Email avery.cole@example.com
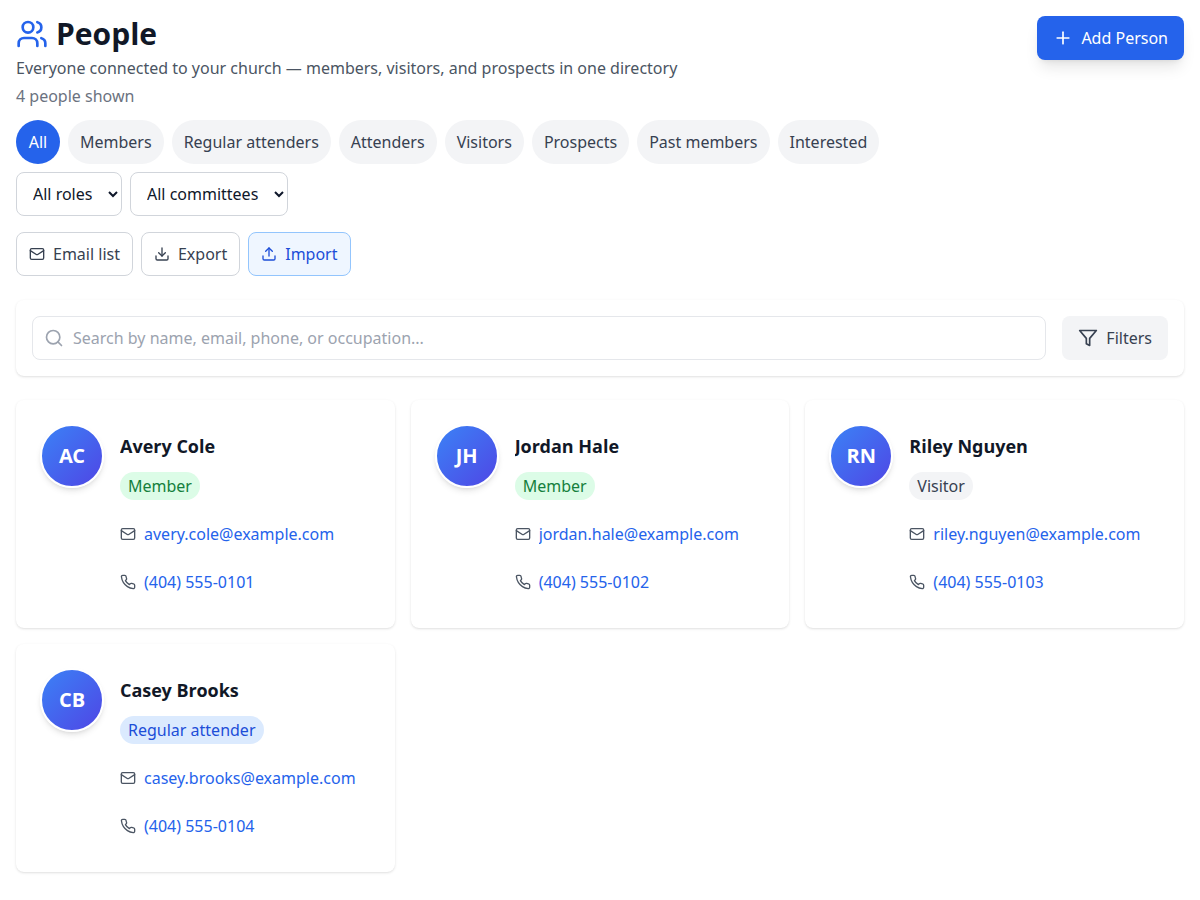The image size is (1200, 900). point(239,534)
